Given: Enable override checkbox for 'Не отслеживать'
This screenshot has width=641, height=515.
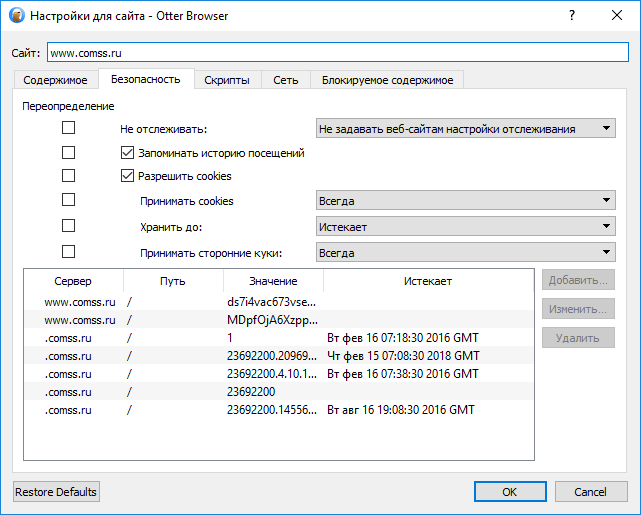Looking at the screenshot, I should [69, 128].
